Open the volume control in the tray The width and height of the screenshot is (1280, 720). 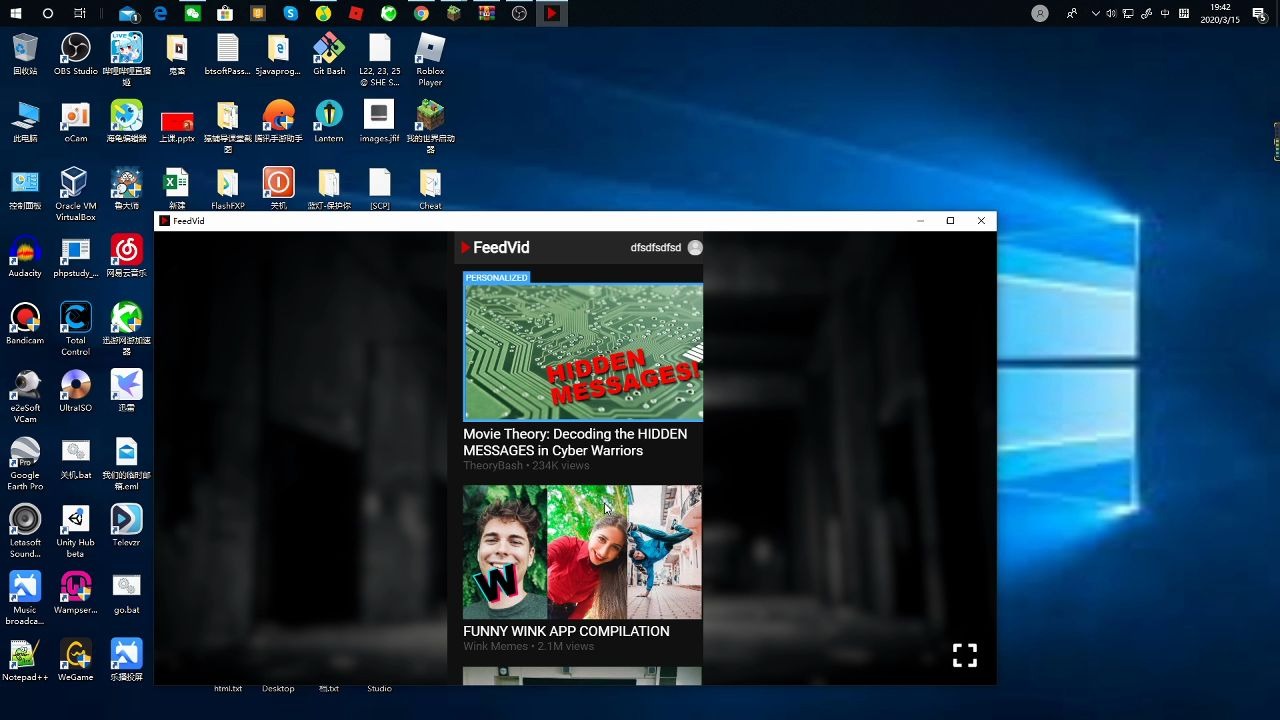(x=1112, y=14)
